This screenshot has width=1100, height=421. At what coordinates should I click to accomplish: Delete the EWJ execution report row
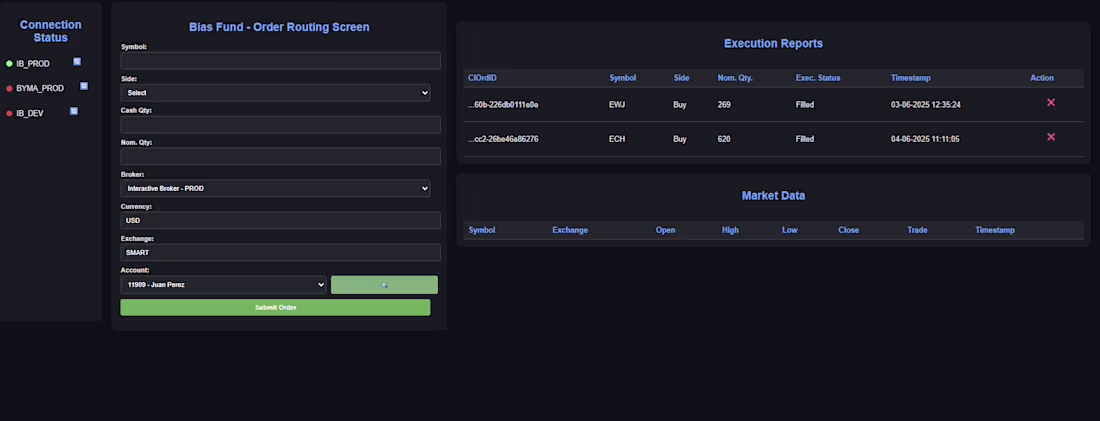coord(1051,102)
